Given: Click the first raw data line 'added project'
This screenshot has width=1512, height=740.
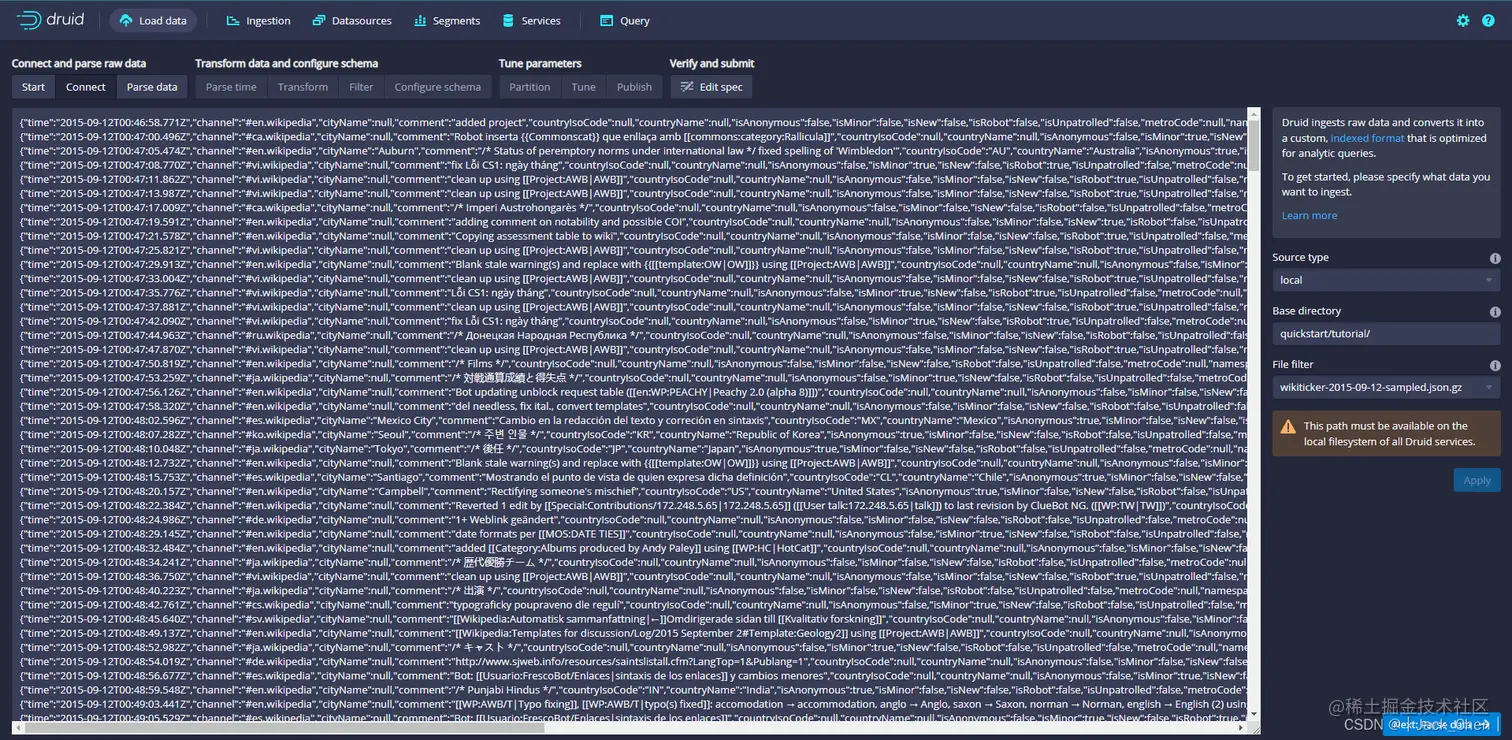Looking at the screenshot, I should 633,121.
